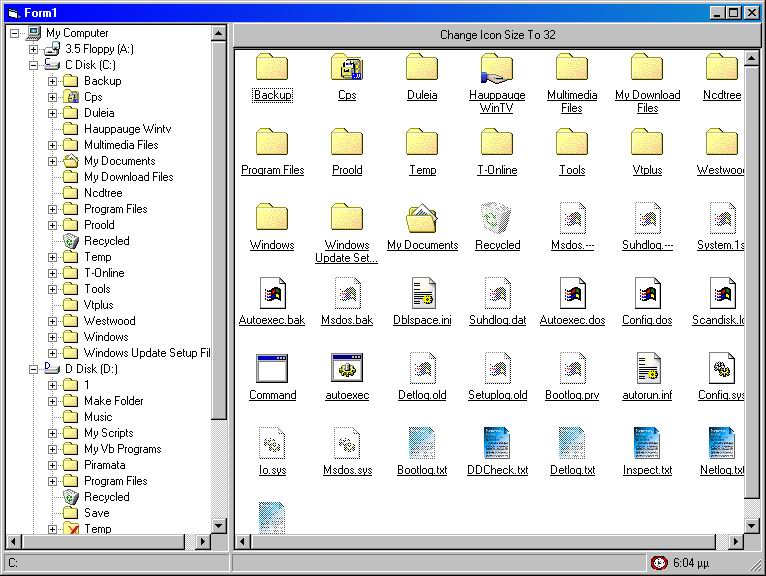Open the Dblspace.ini file icon
Image resolution: width=766 pixels, height=576 pixels.
click(x=422, y=293)
